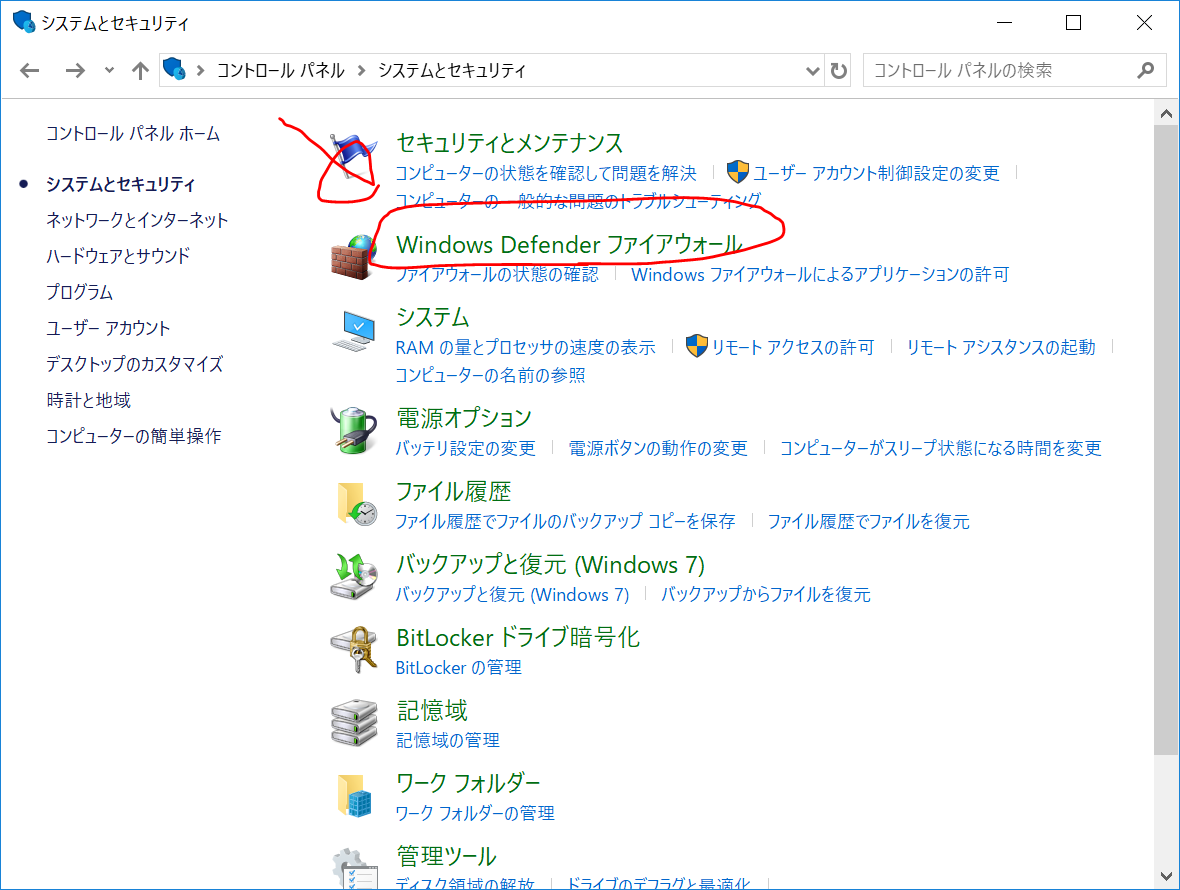Click the refresh button beside address bar
This screenshot has height=890, width=1180.
[839, 71]
